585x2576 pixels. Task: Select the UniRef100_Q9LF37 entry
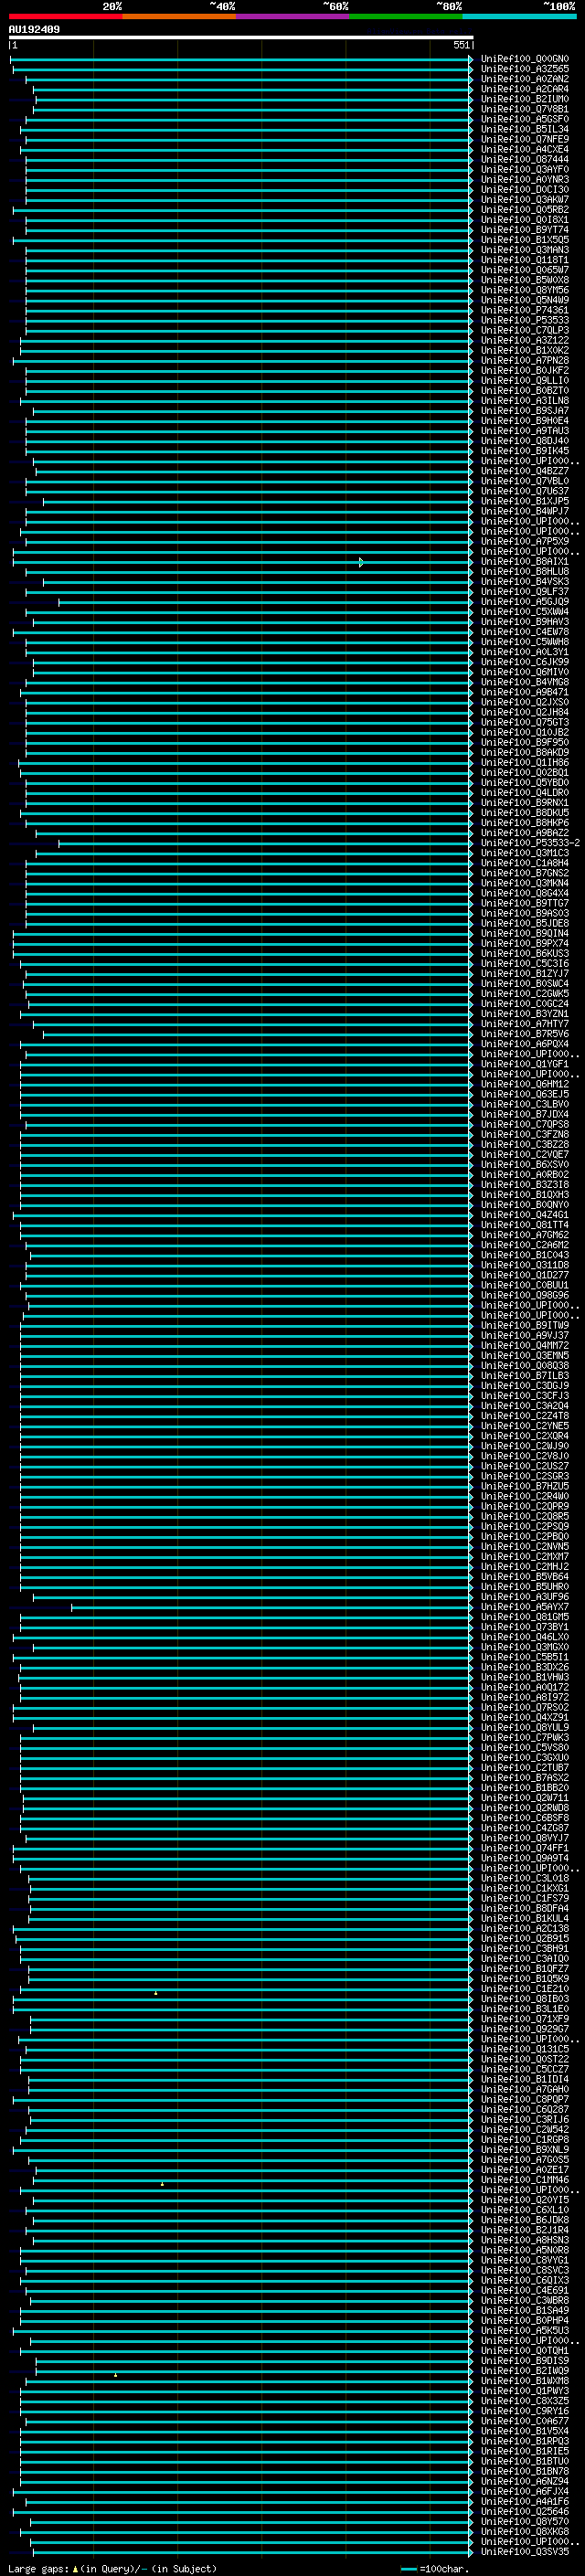(525, 592)
